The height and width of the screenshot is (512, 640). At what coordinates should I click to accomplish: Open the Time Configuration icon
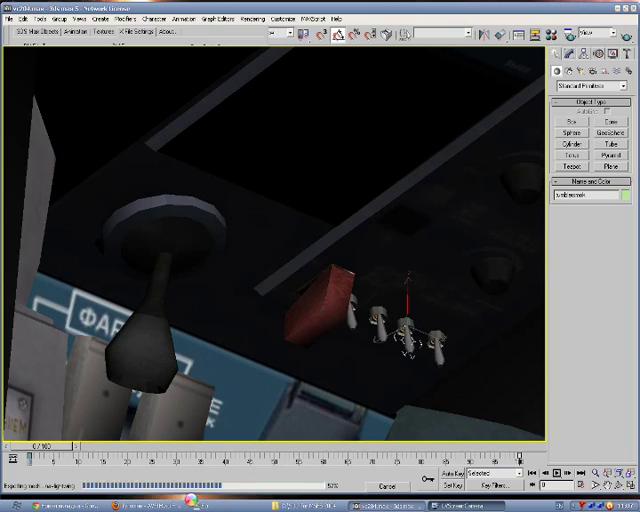tap(582, 485)
